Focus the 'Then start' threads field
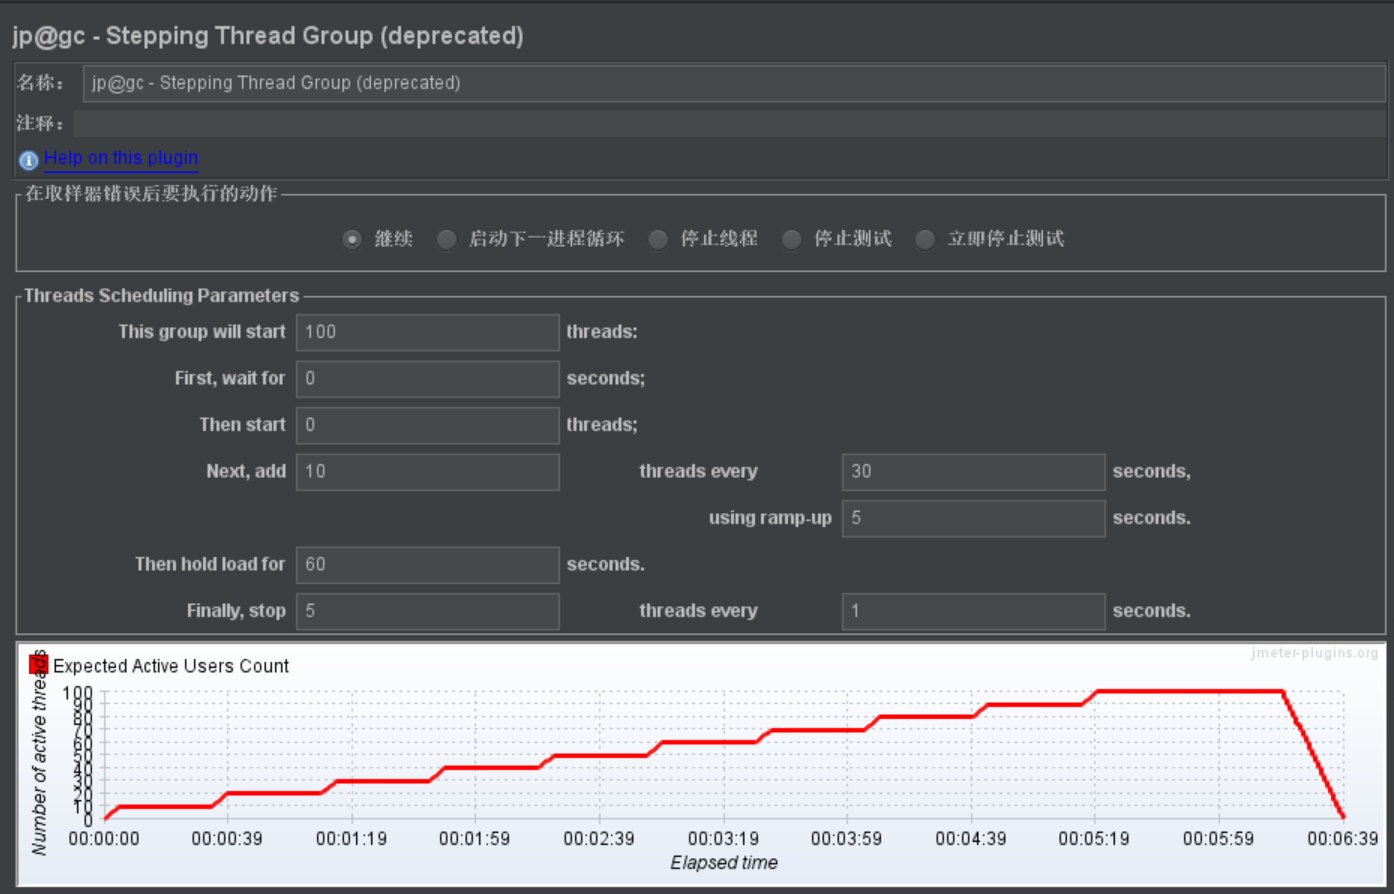 (427, 425)
